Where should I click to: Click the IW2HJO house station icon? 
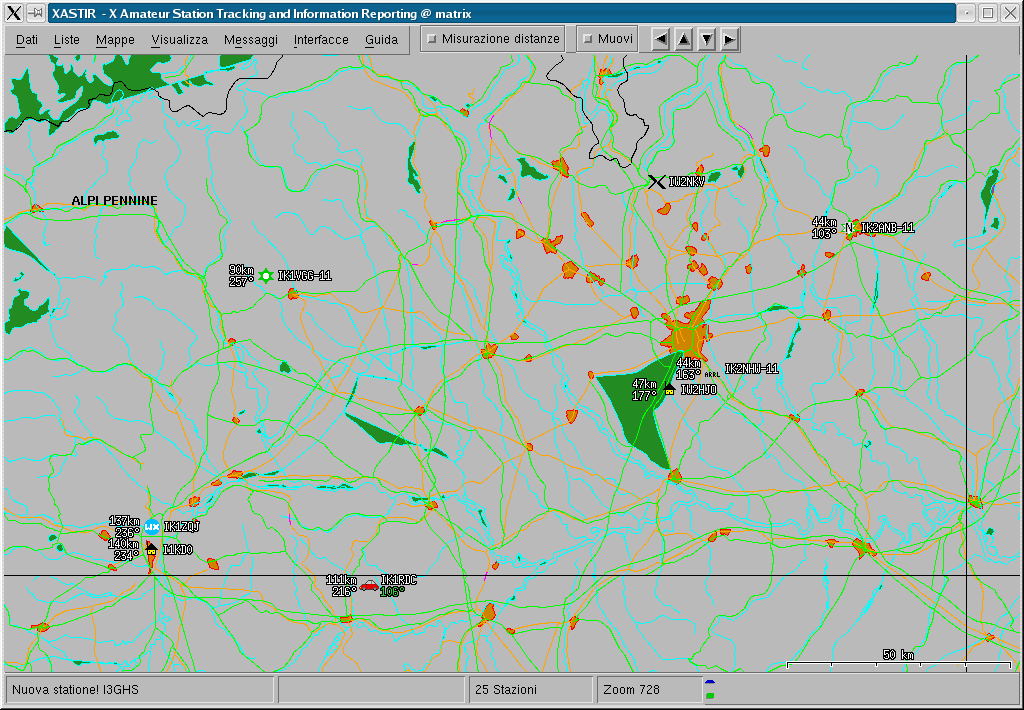(669, 389)
